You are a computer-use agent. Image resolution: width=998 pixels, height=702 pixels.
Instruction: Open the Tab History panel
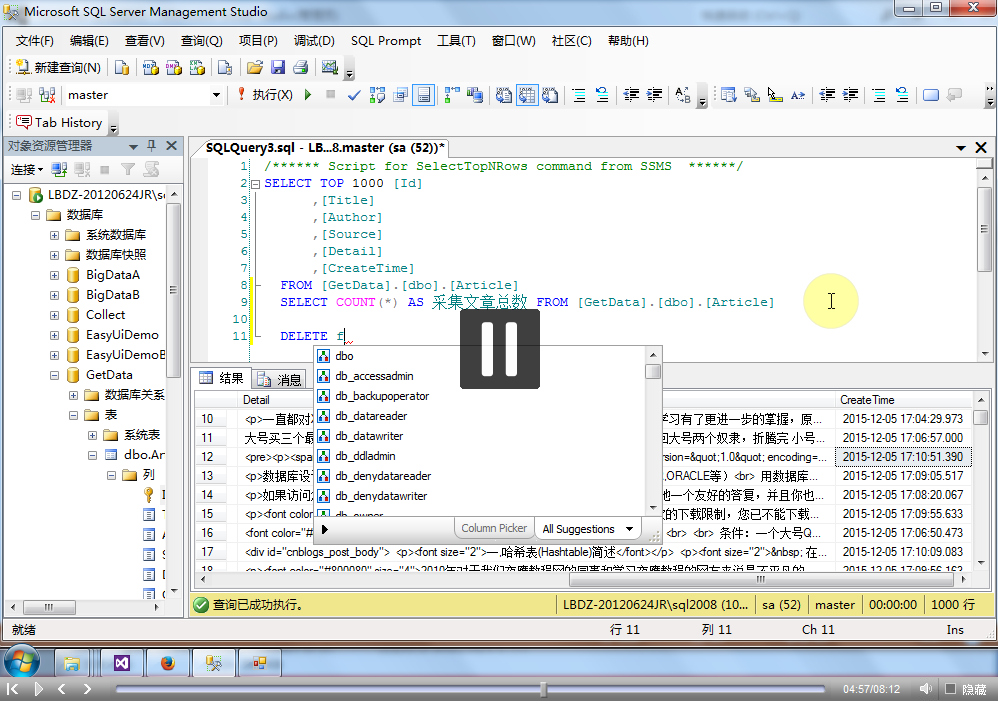click(59, 122)
